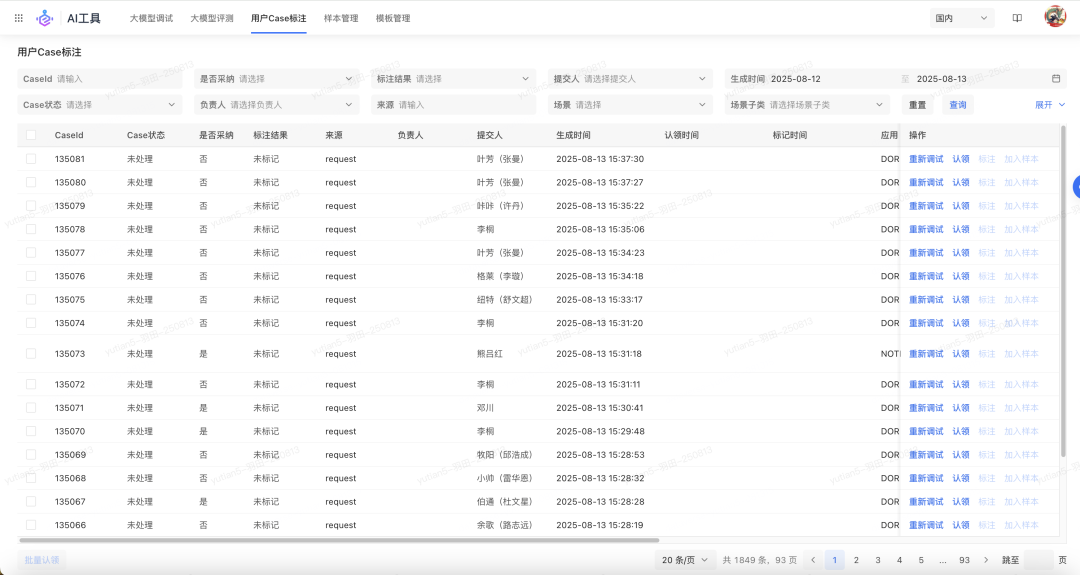The image size is (1080, 575).
Task: Click the 生成时间 column header
Action: point(573,135)
